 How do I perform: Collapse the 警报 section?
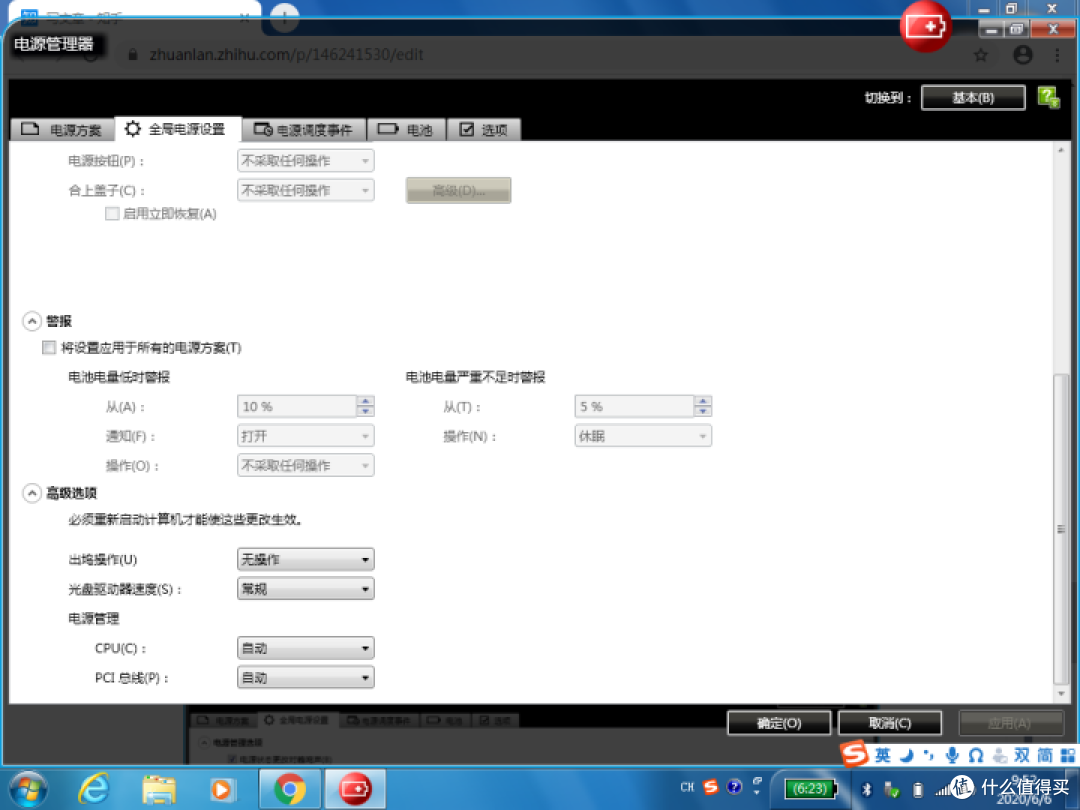coord(32,321)
